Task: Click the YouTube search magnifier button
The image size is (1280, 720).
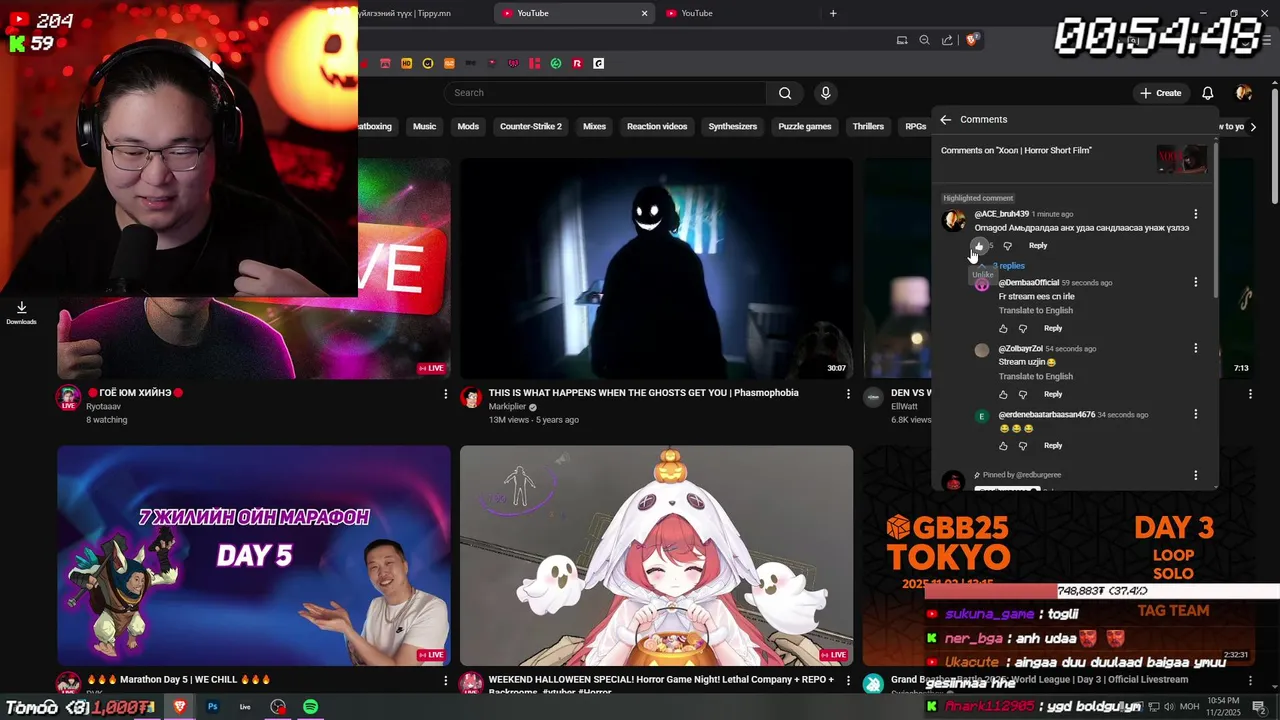Action: pyautogui.click(x=785, y=93)
